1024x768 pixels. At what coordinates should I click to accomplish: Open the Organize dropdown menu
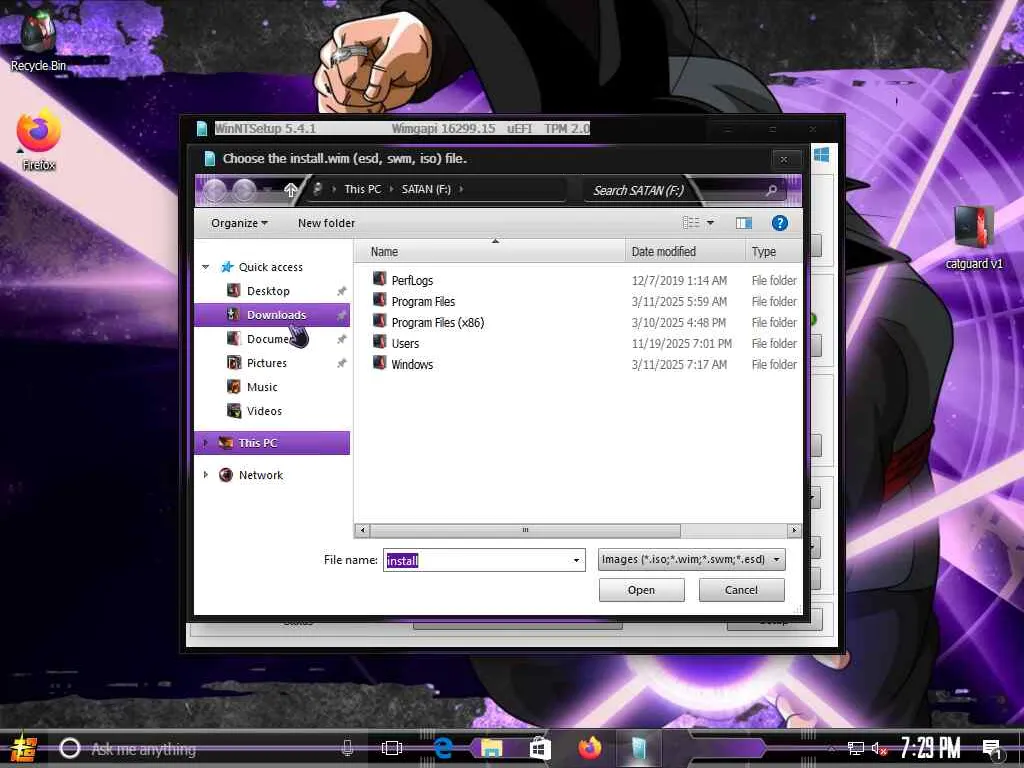click(x=239, y=223)
